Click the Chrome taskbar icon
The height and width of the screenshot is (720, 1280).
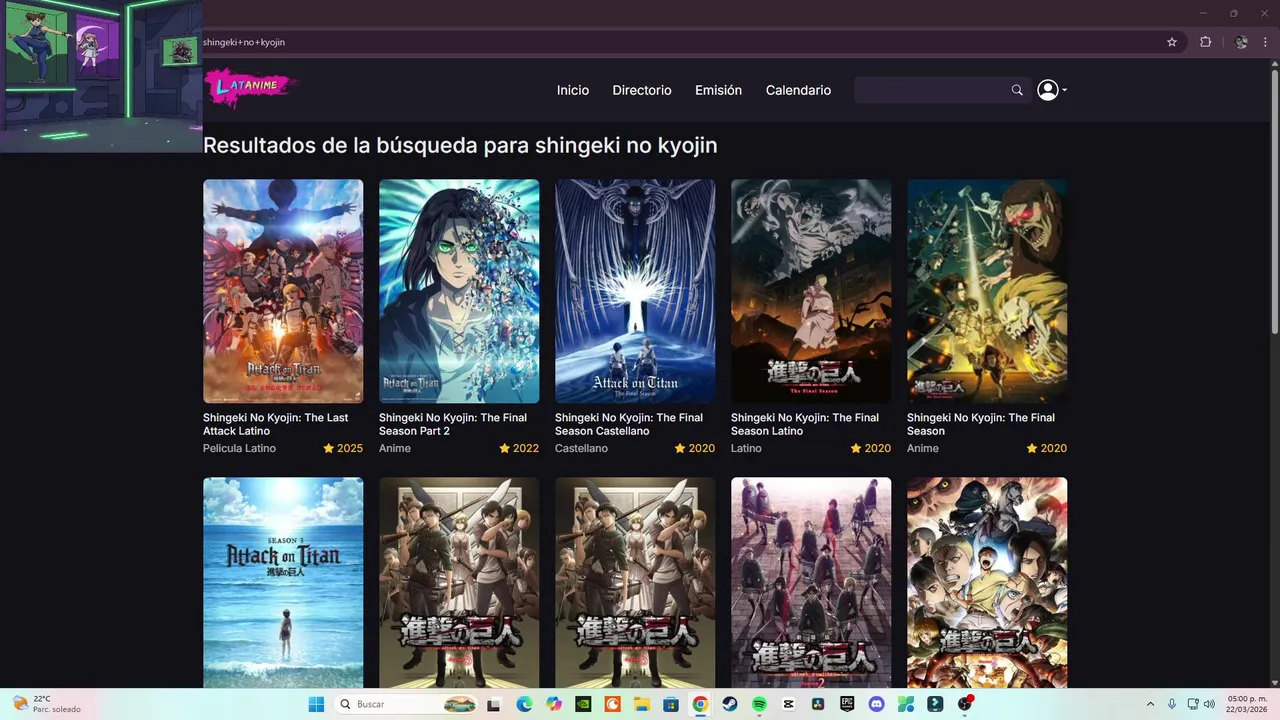point(700,704)
